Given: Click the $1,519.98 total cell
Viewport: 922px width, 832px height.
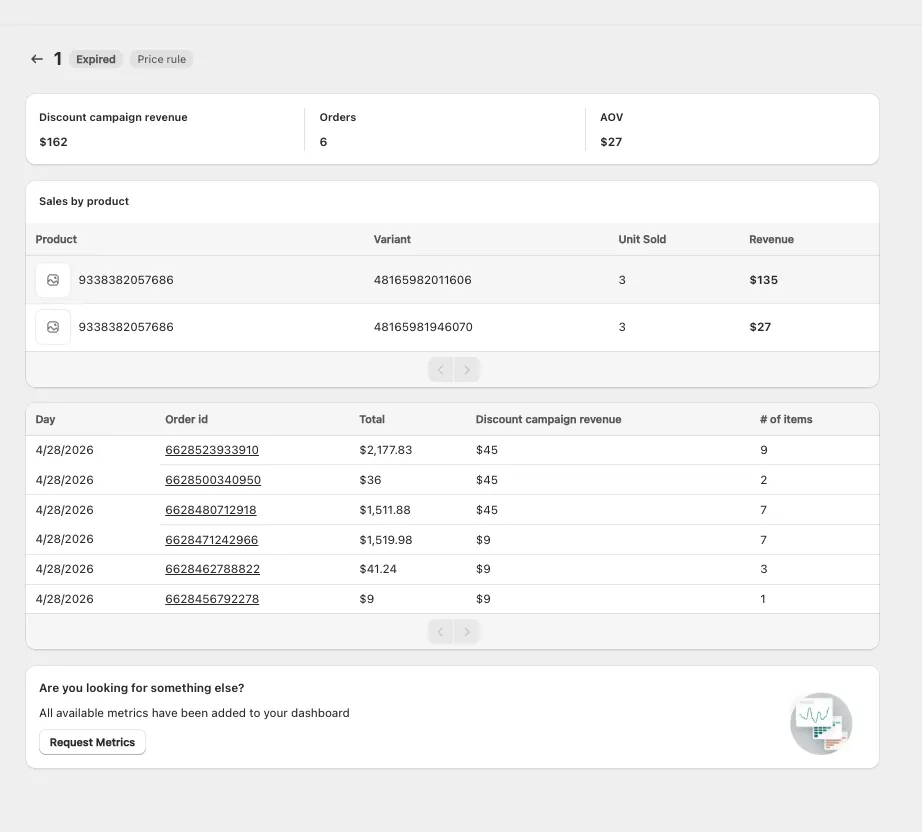Looking at the screenshot, I should (386, 540).
